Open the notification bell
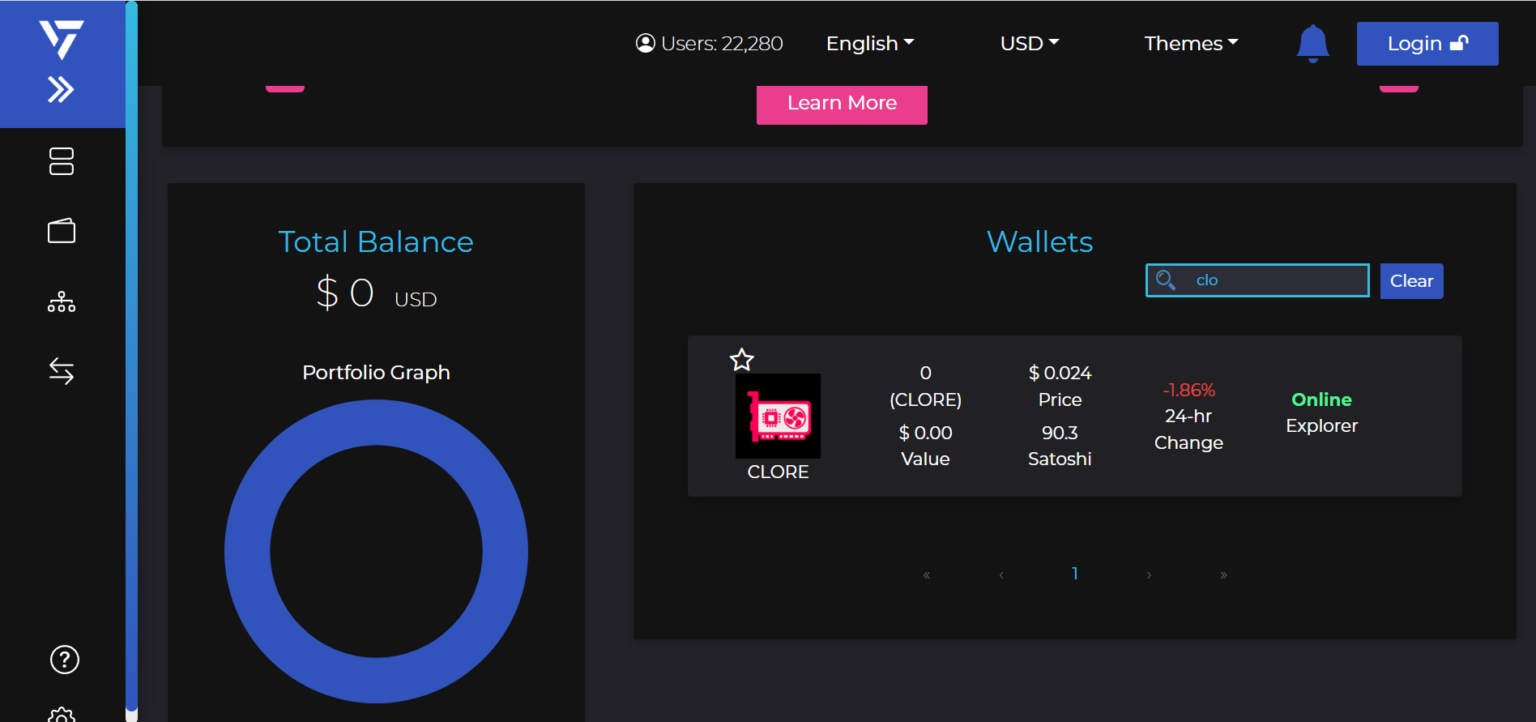The height and width of the screenshot is (722, 1536). (1312, 43)
